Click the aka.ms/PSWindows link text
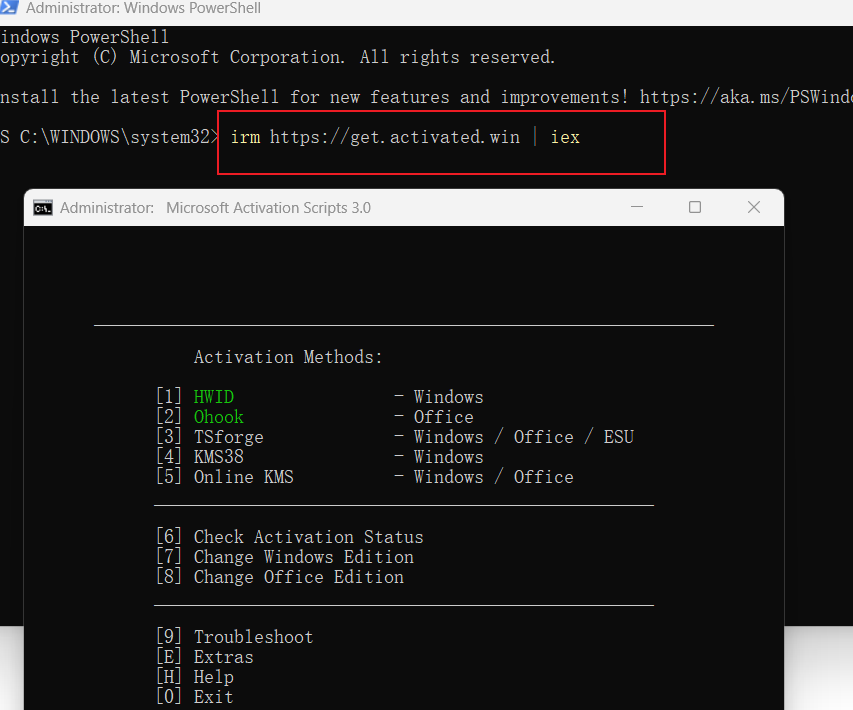853x710 pixels. 746,97
